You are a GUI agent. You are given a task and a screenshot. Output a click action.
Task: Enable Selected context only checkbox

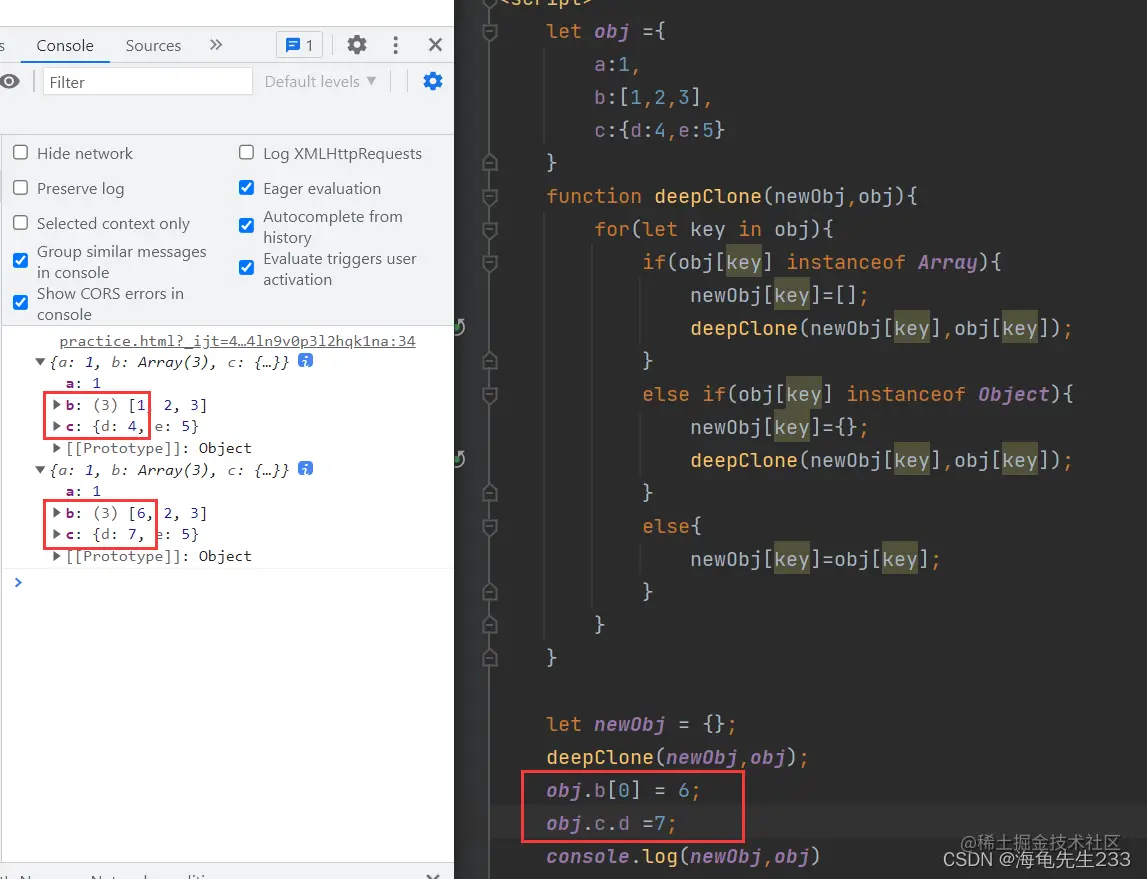[x=20, y=222]
